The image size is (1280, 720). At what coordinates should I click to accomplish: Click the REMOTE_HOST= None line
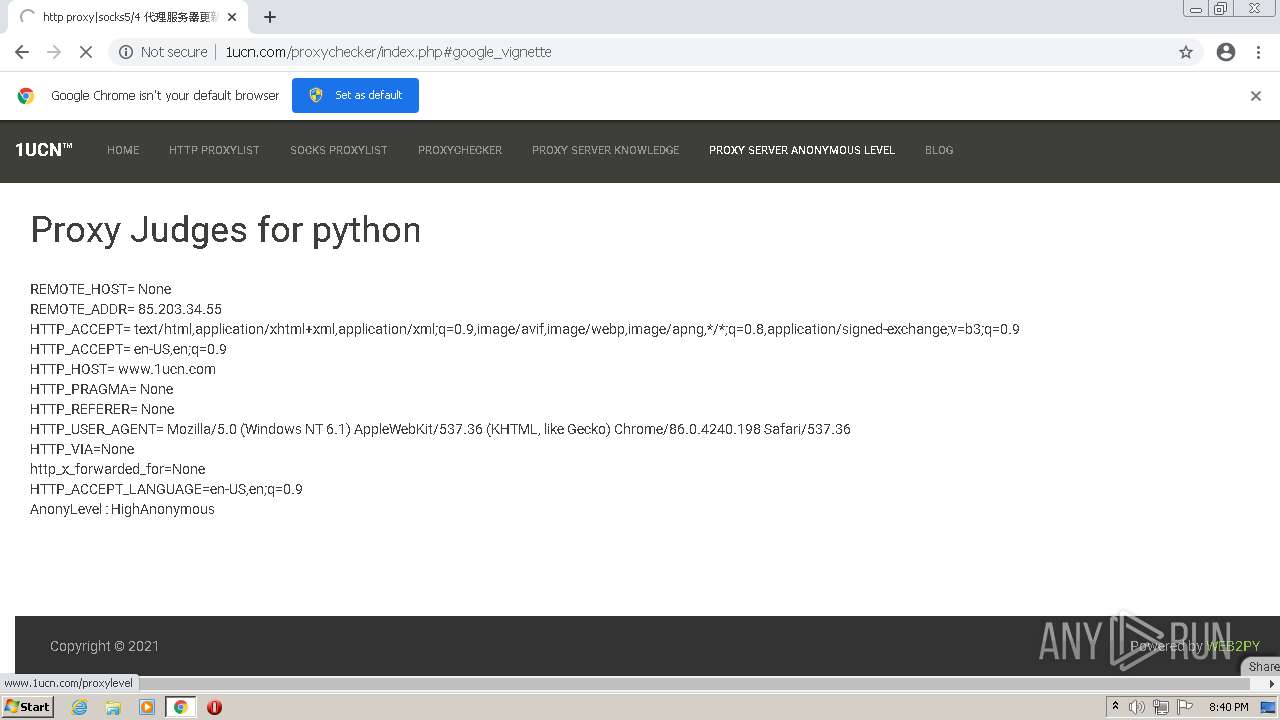coord(101,289)
